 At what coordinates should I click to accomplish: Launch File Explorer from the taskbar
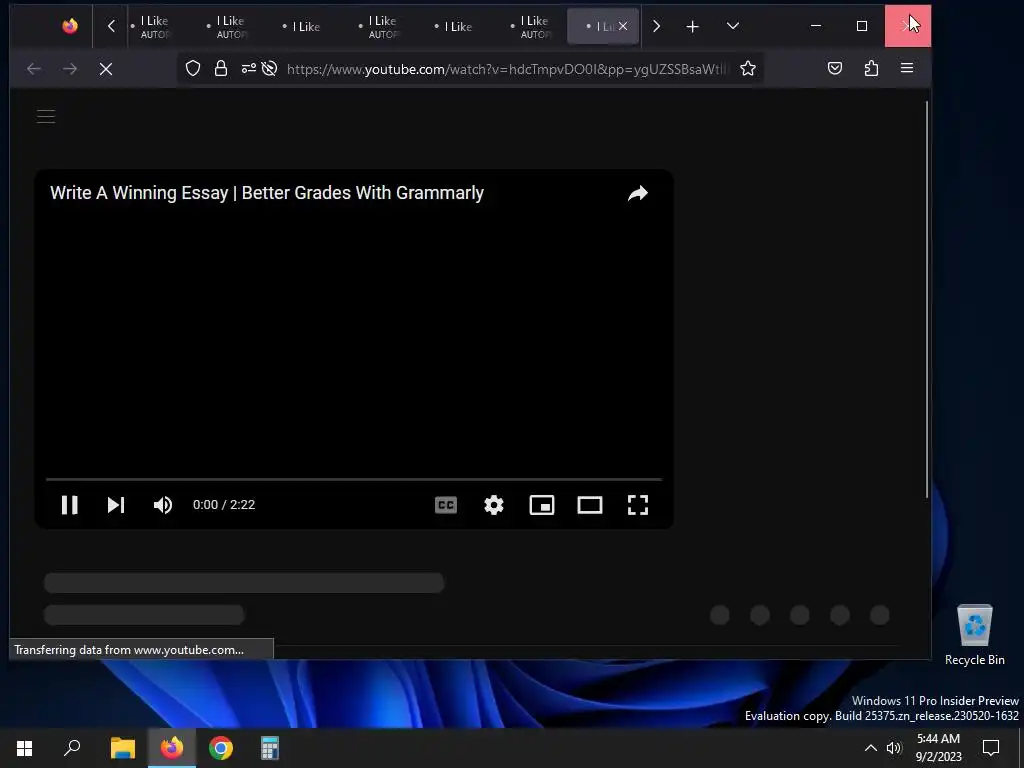[x=123, y=748]
